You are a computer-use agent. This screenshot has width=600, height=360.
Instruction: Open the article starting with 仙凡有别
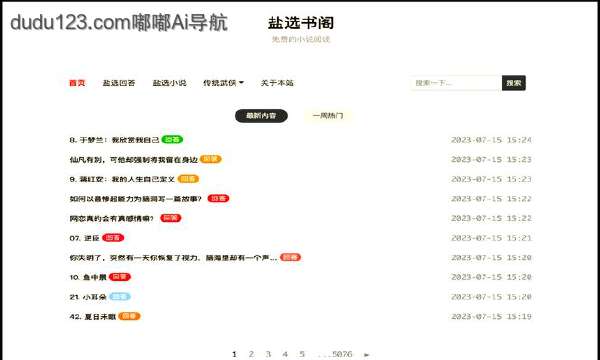click(133, 160)
